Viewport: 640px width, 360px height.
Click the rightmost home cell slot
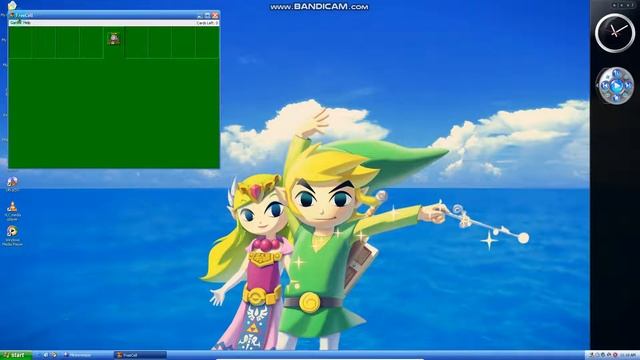coord(207,43)
